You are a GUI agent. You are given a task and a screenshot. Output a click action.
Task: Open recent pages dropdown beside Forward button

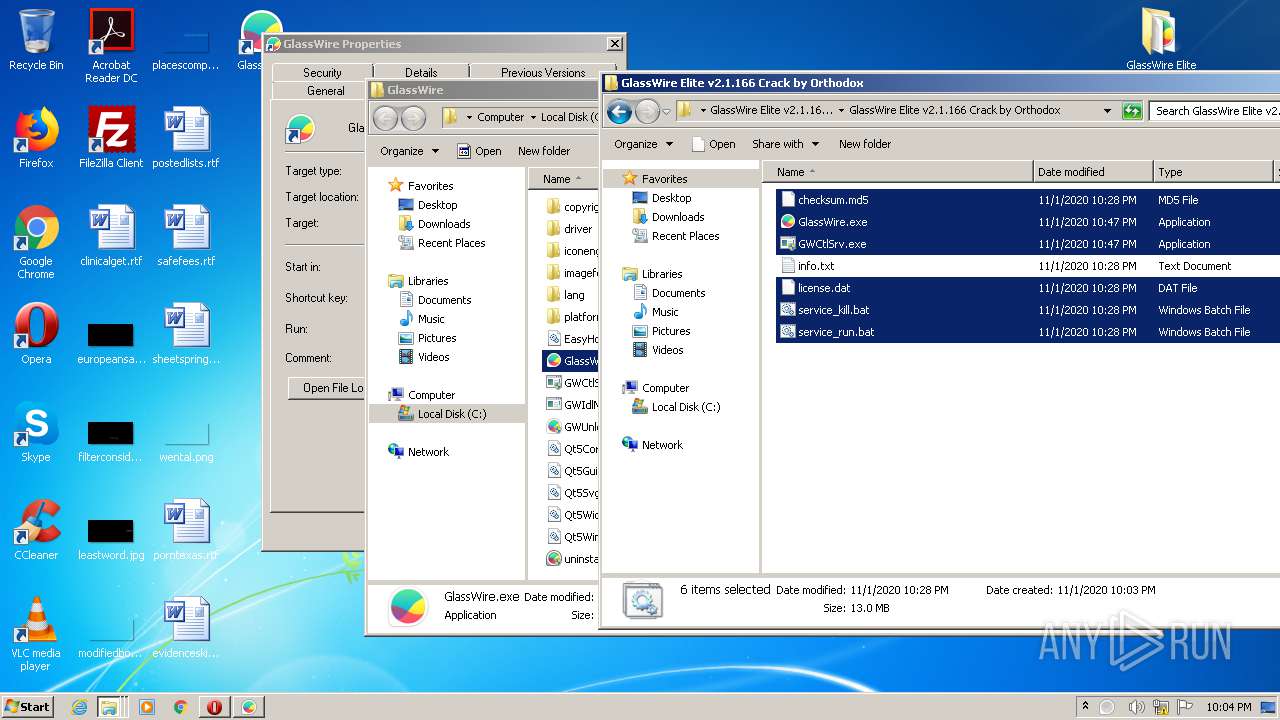(x=666, y=112)
